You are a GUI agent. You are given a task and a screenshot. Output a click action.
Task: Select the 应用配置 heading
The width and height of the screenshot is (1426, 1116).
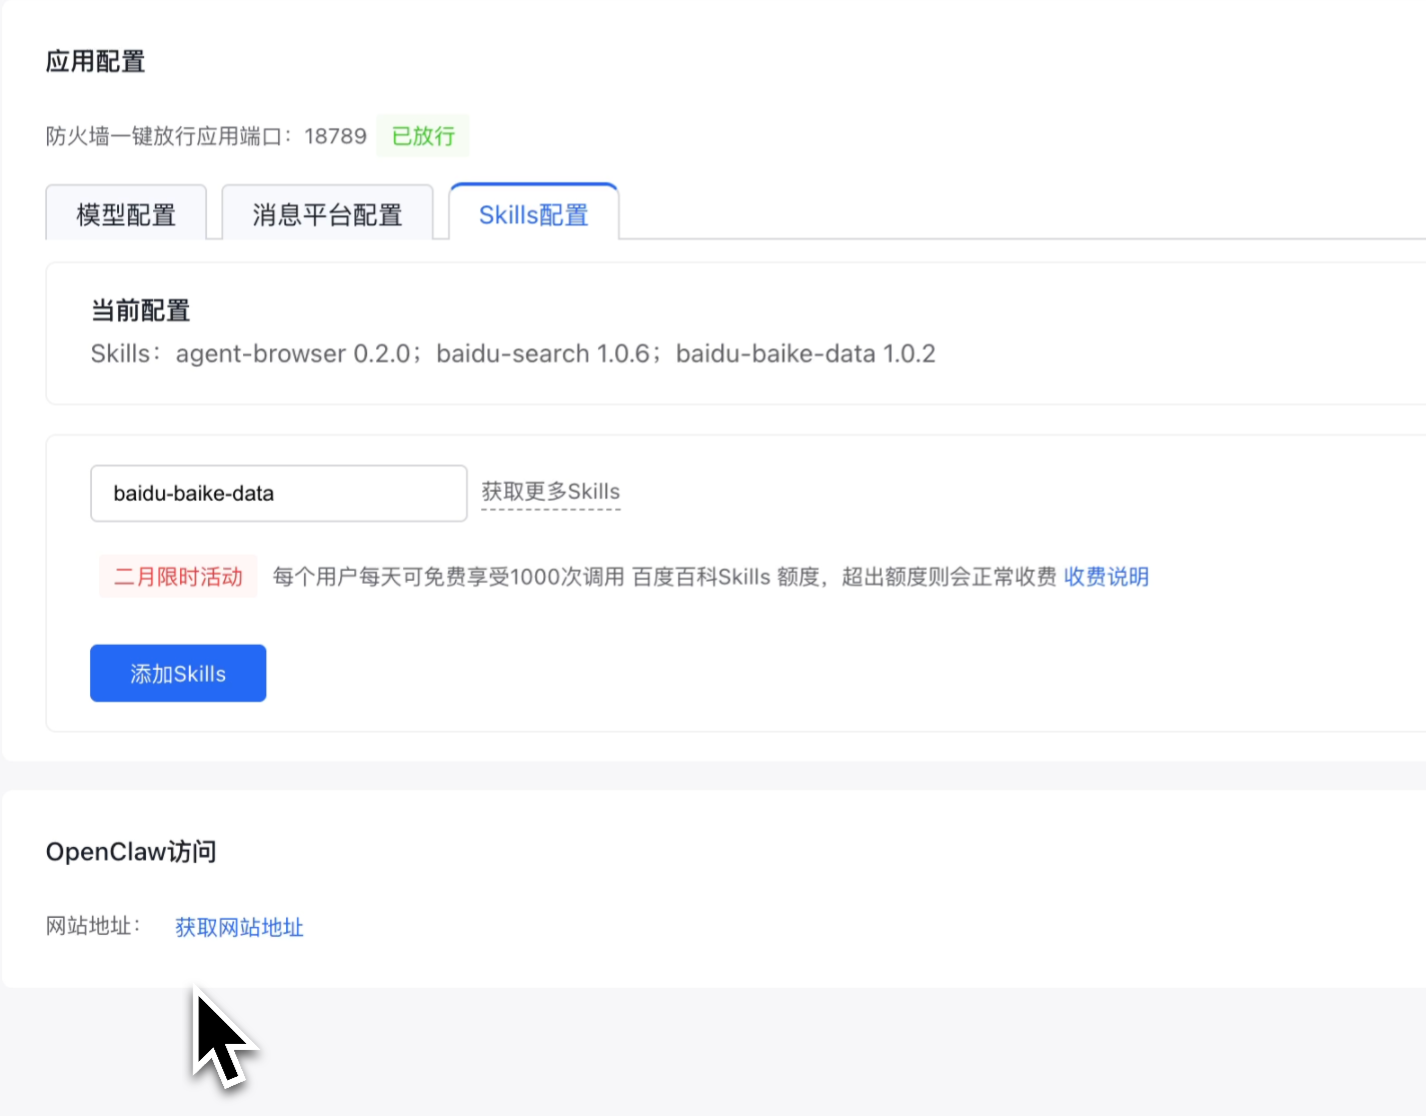(x=96, y=61)
